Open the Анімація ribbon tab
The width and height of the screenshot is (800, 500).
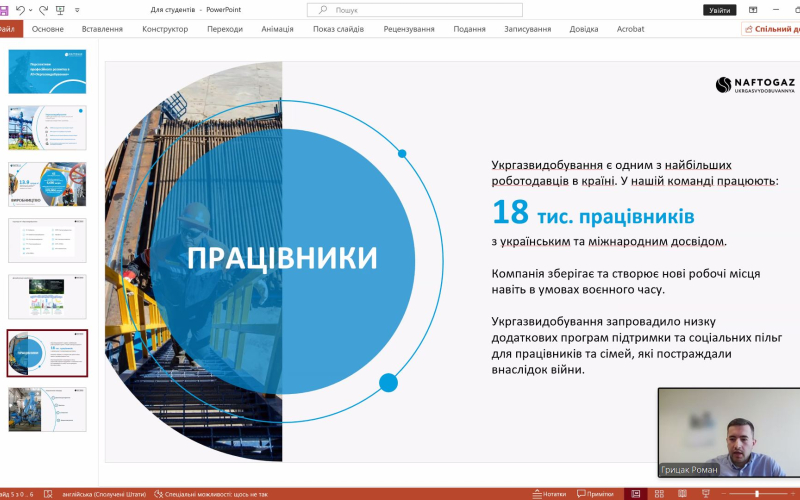pyautogui.click(x=278, y=29)
